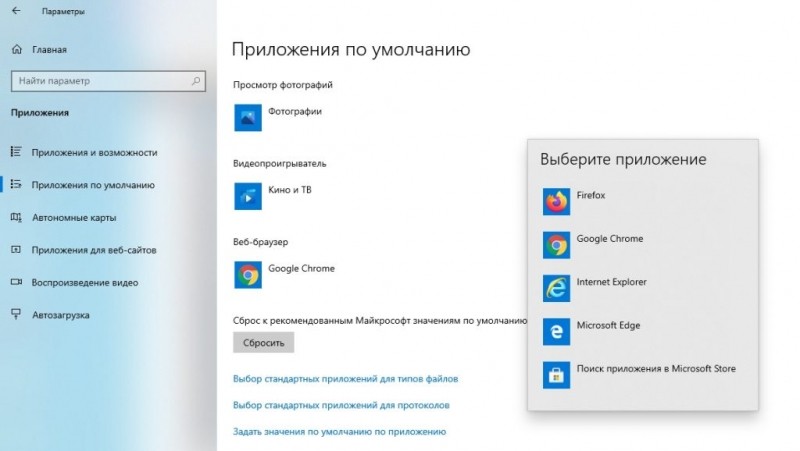
Task: Click the Приложения и возможности list icon
Action: 16,152
